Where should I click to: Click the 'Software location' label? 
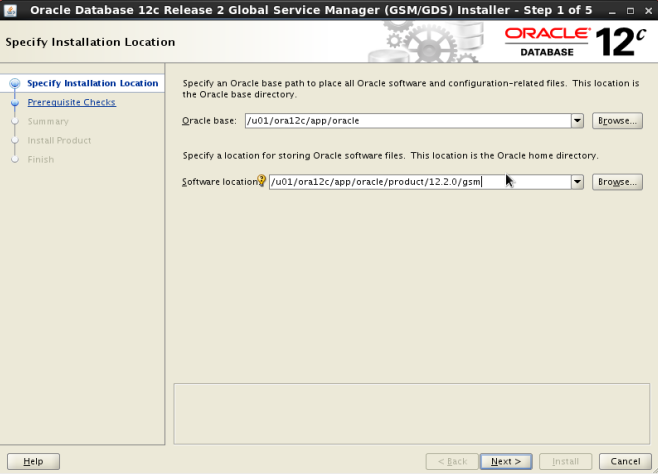(x=219, y=182)
